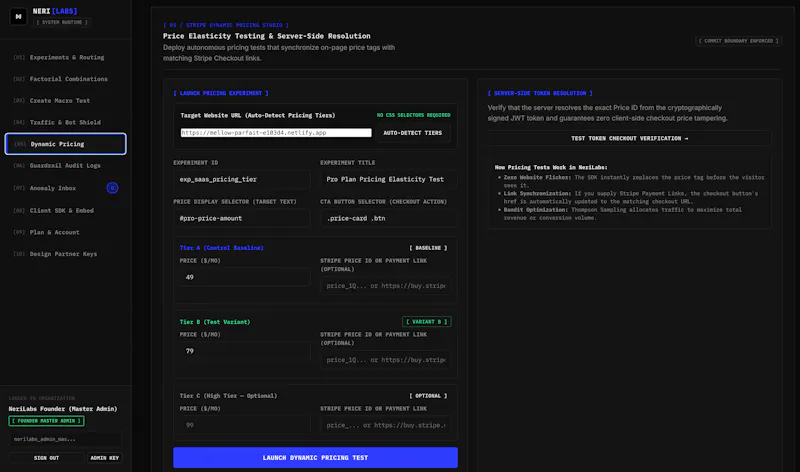The height and width of the screenshot is (472, 800).
Task: Edit the Experiment Title field
Action: 389,180
